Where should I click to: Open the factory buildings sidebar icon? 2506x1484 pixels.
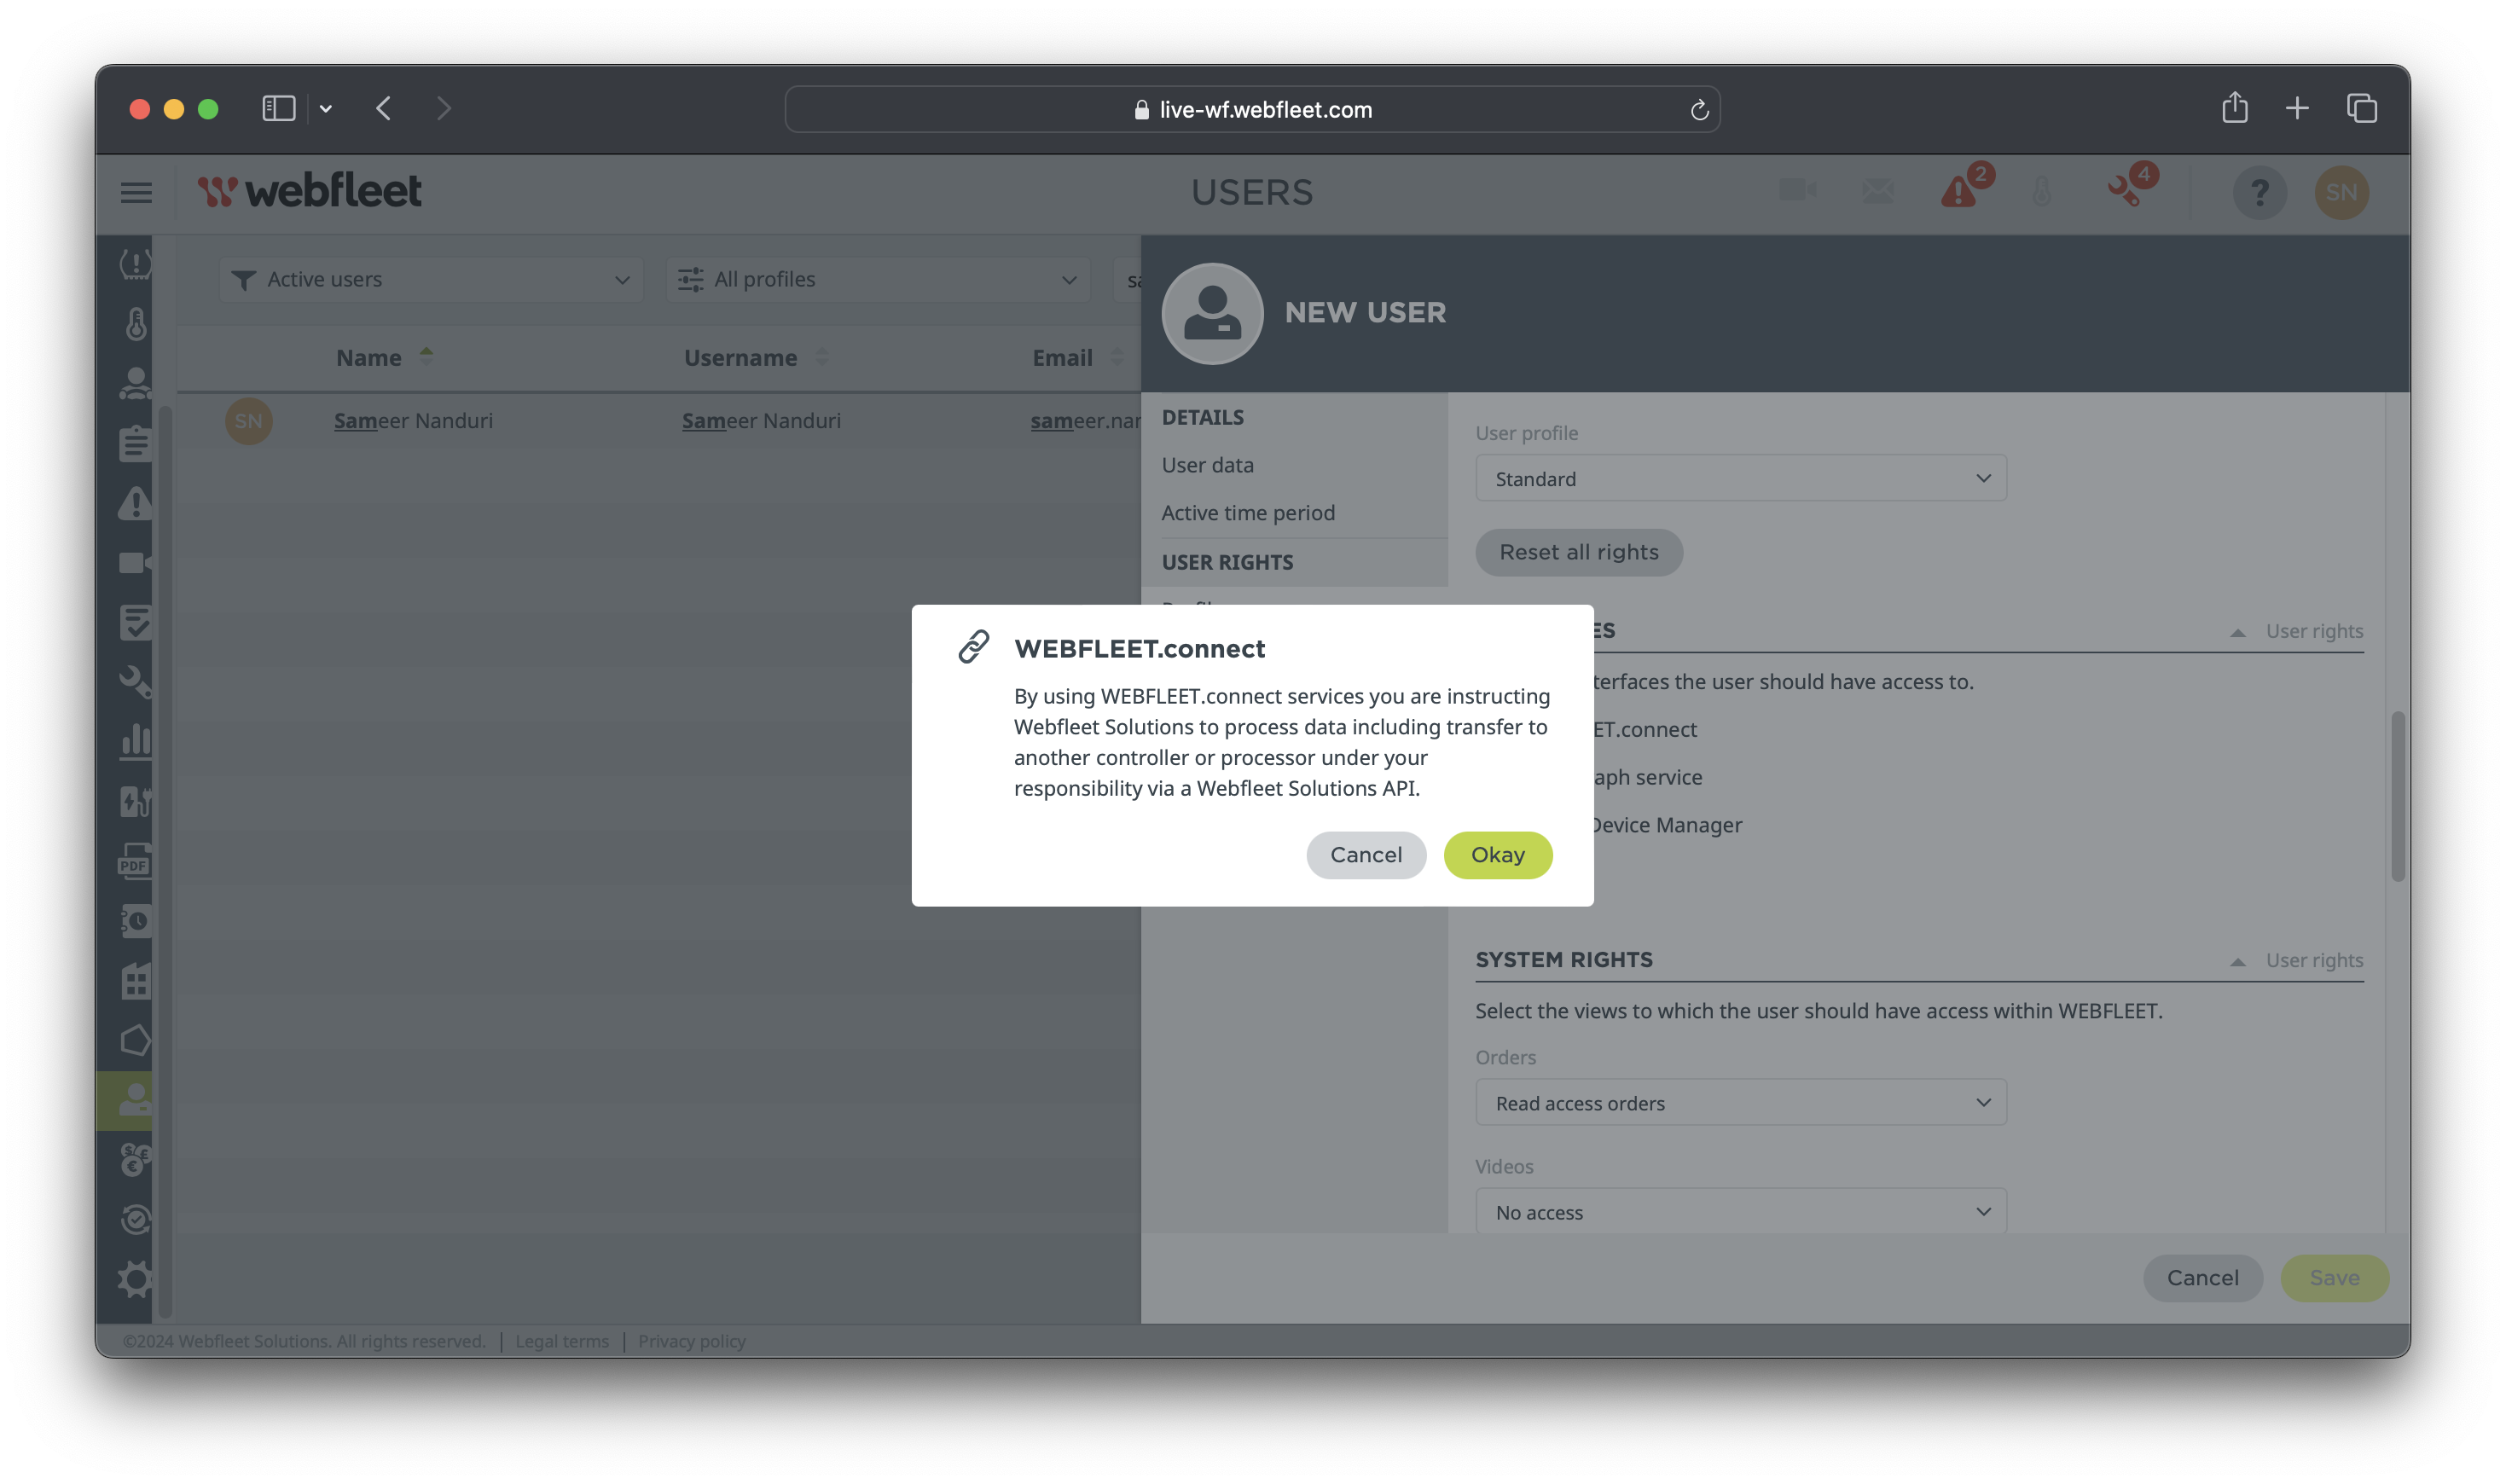click(136, 981)
